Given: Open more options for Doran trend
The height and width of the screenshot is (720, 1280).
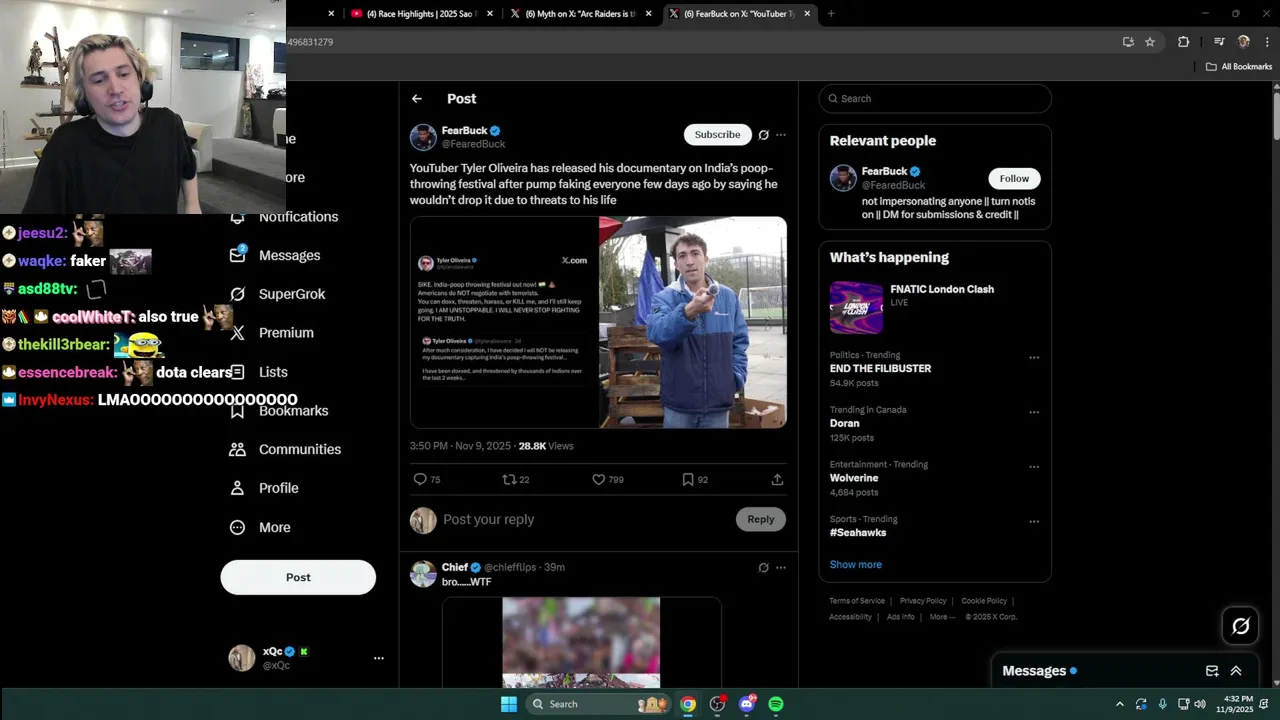Looking at the screenshot, I should (x=1034, y=412).
